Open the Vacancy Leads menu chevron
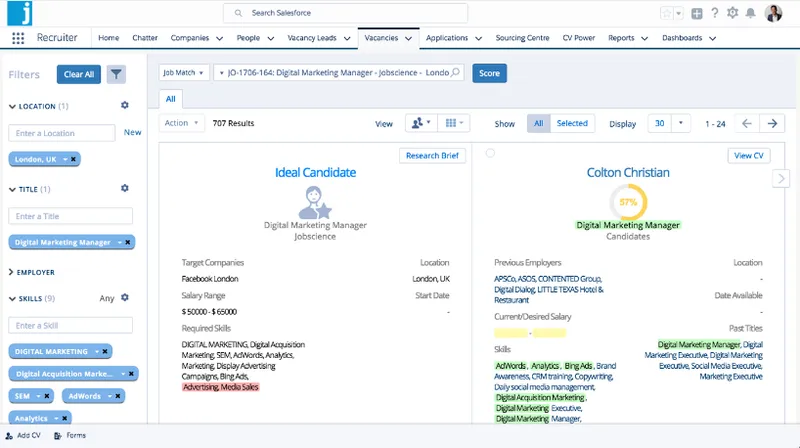Viewport: 800px width, 448px height. 347,38
